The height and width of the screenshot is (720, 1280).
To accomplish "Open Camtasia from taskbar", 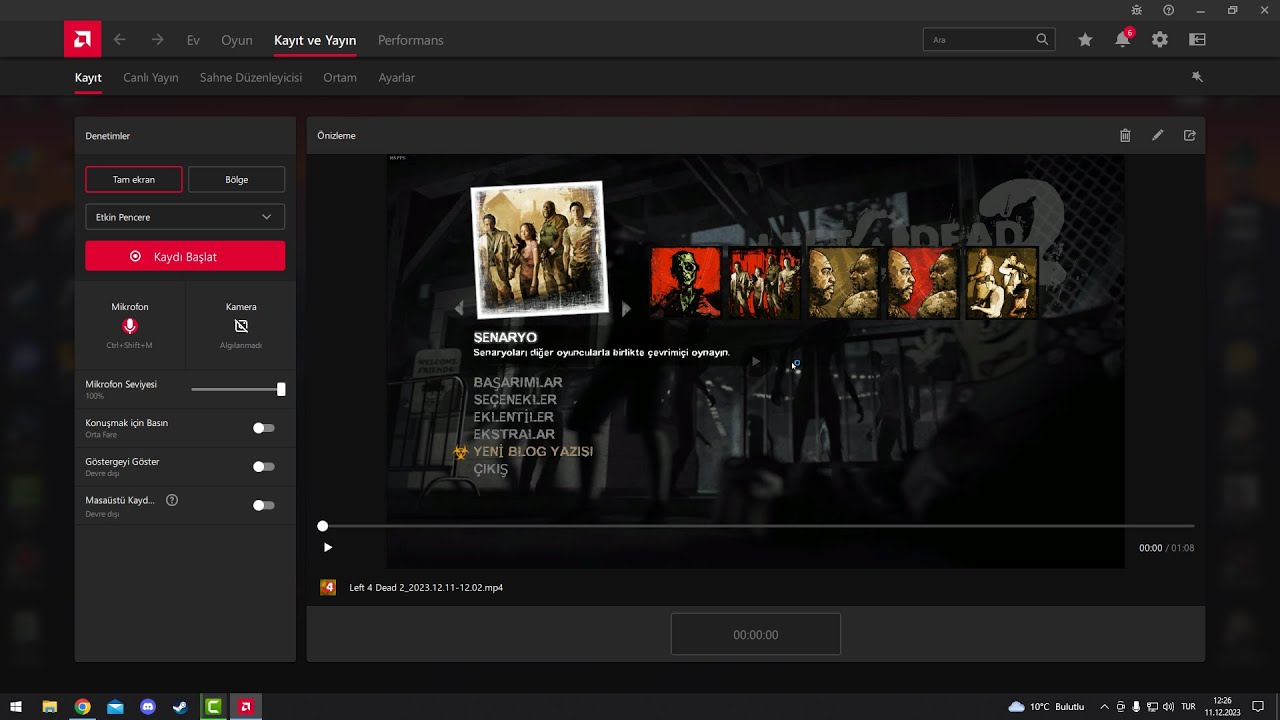I will 213,707.
